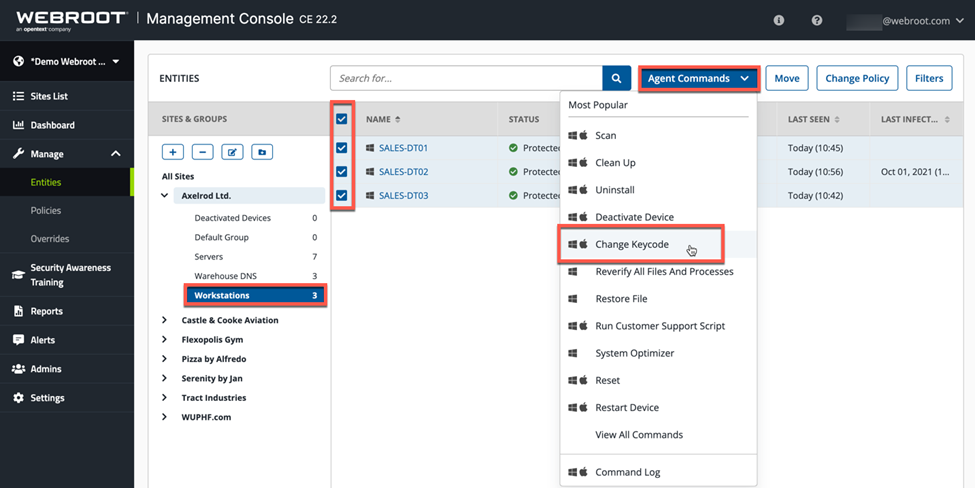
Task: Click the Reports document icon
Action: [x=19, y=311]
